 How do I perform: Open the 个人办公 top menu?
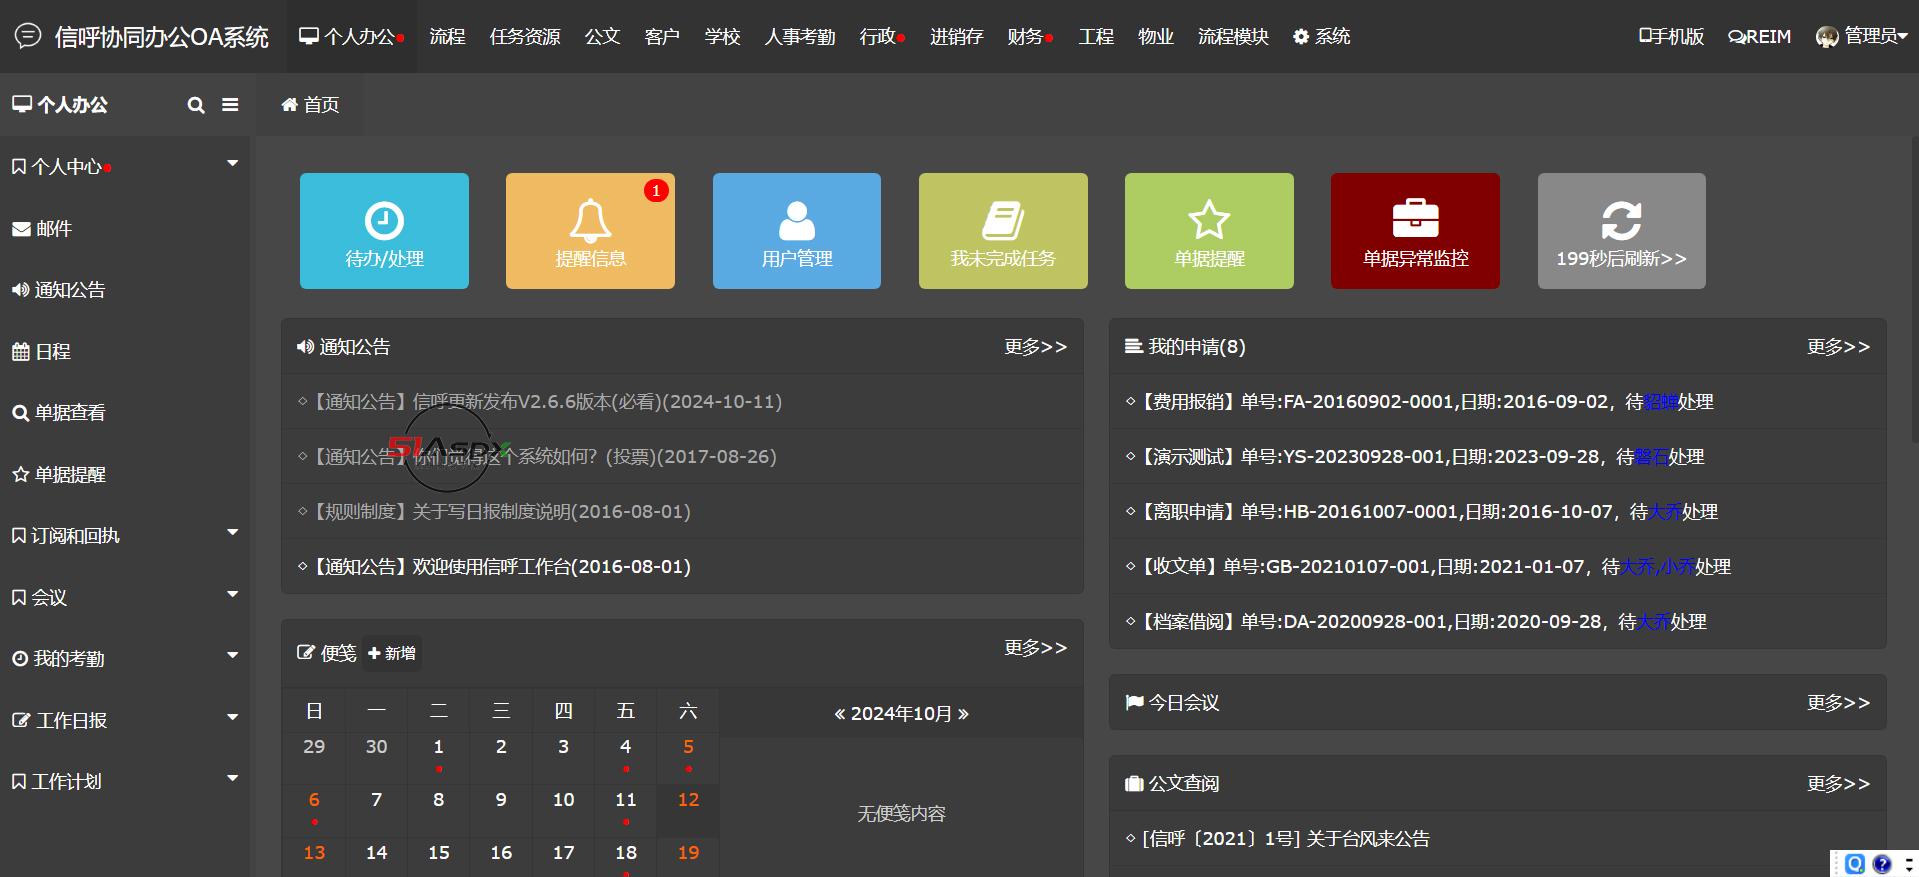[352, 36]
